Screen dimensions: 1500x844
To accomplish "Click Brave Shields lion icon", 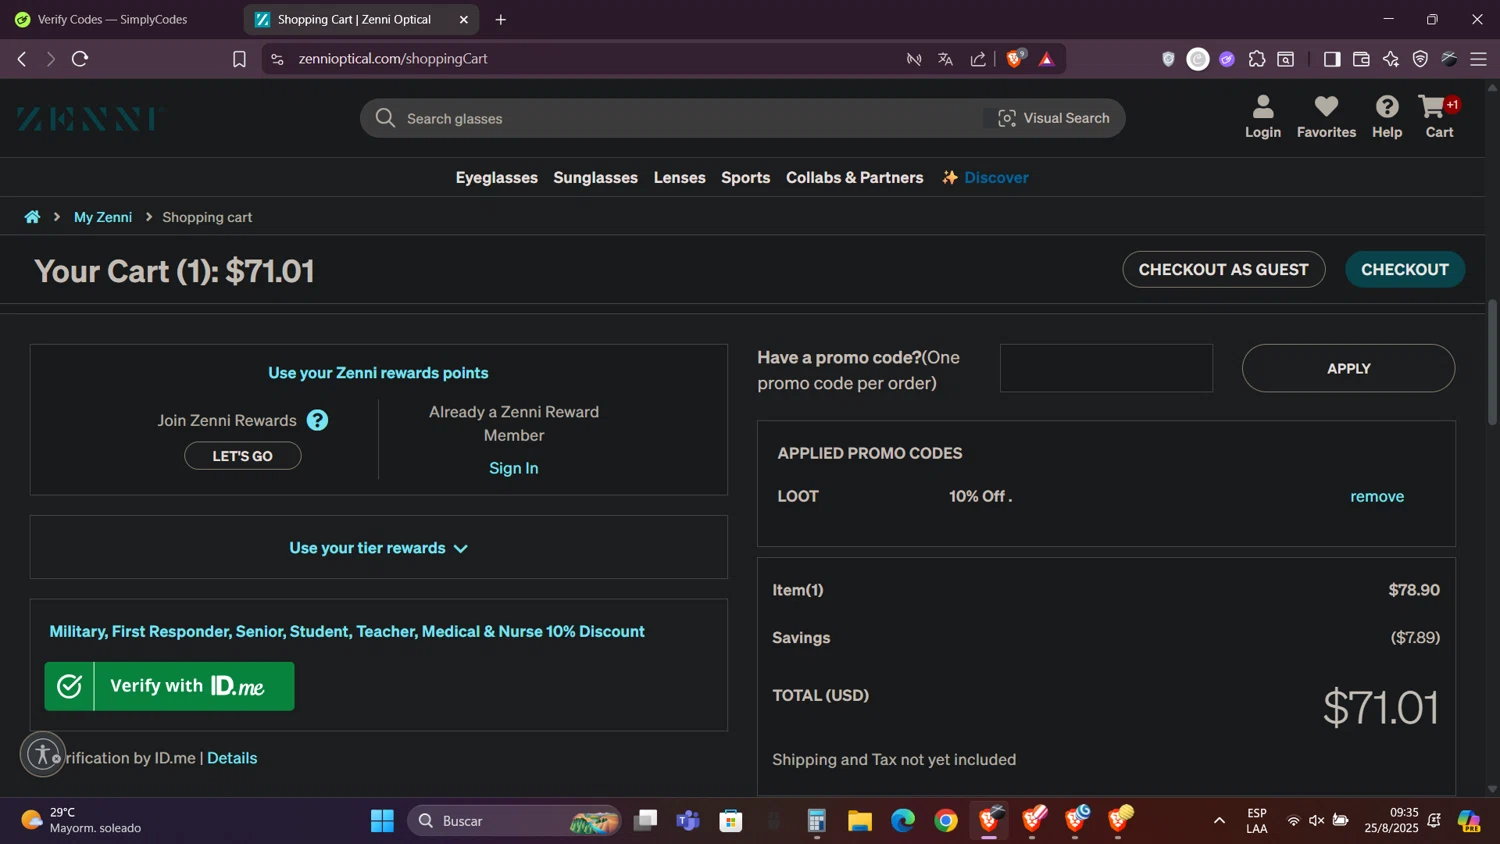I will click(x=1015, y=59).
